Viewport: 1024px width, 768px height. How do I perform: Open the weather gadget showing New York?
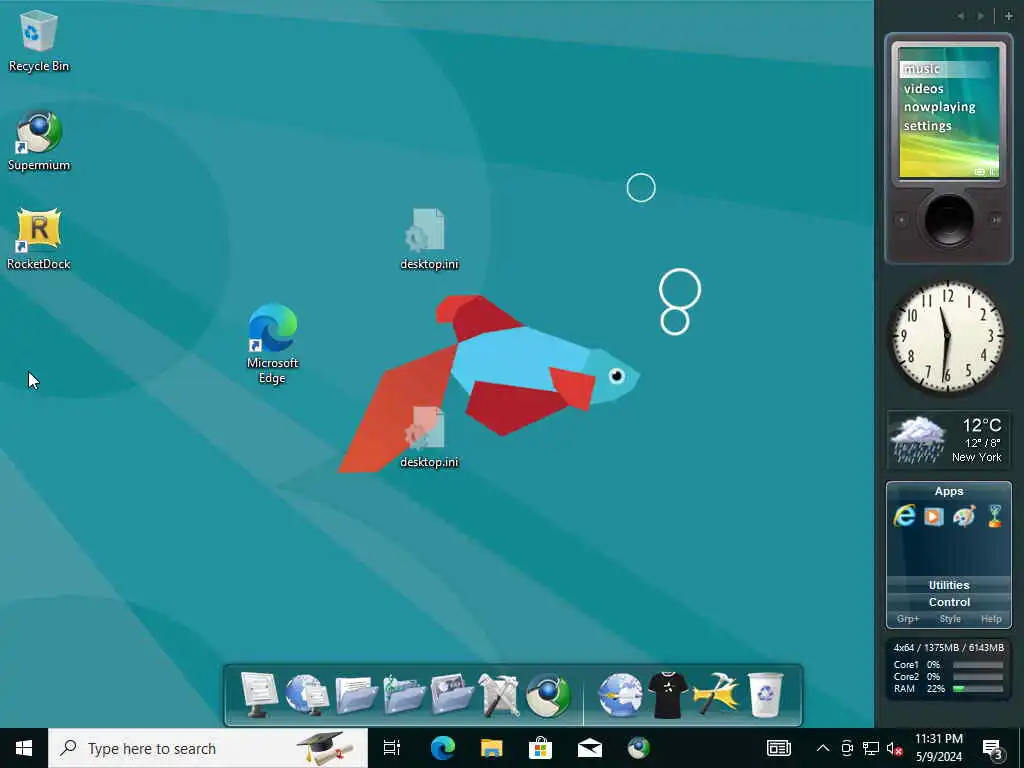[x=948, y=440]
